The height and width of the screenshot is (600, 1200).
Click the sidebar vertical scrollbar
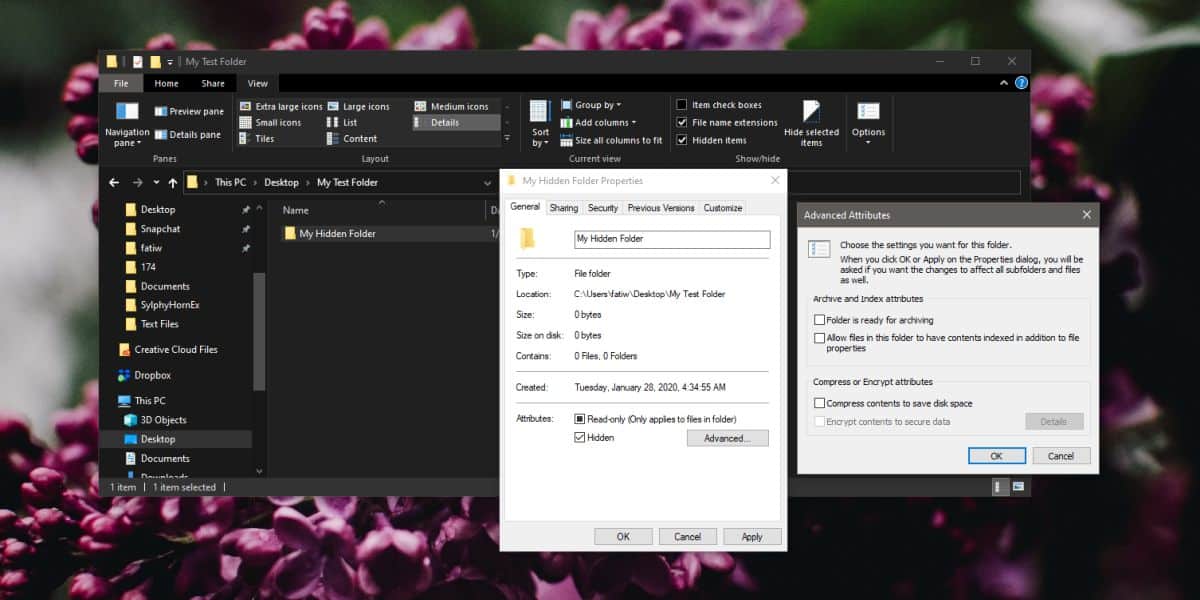pos(260,330)
